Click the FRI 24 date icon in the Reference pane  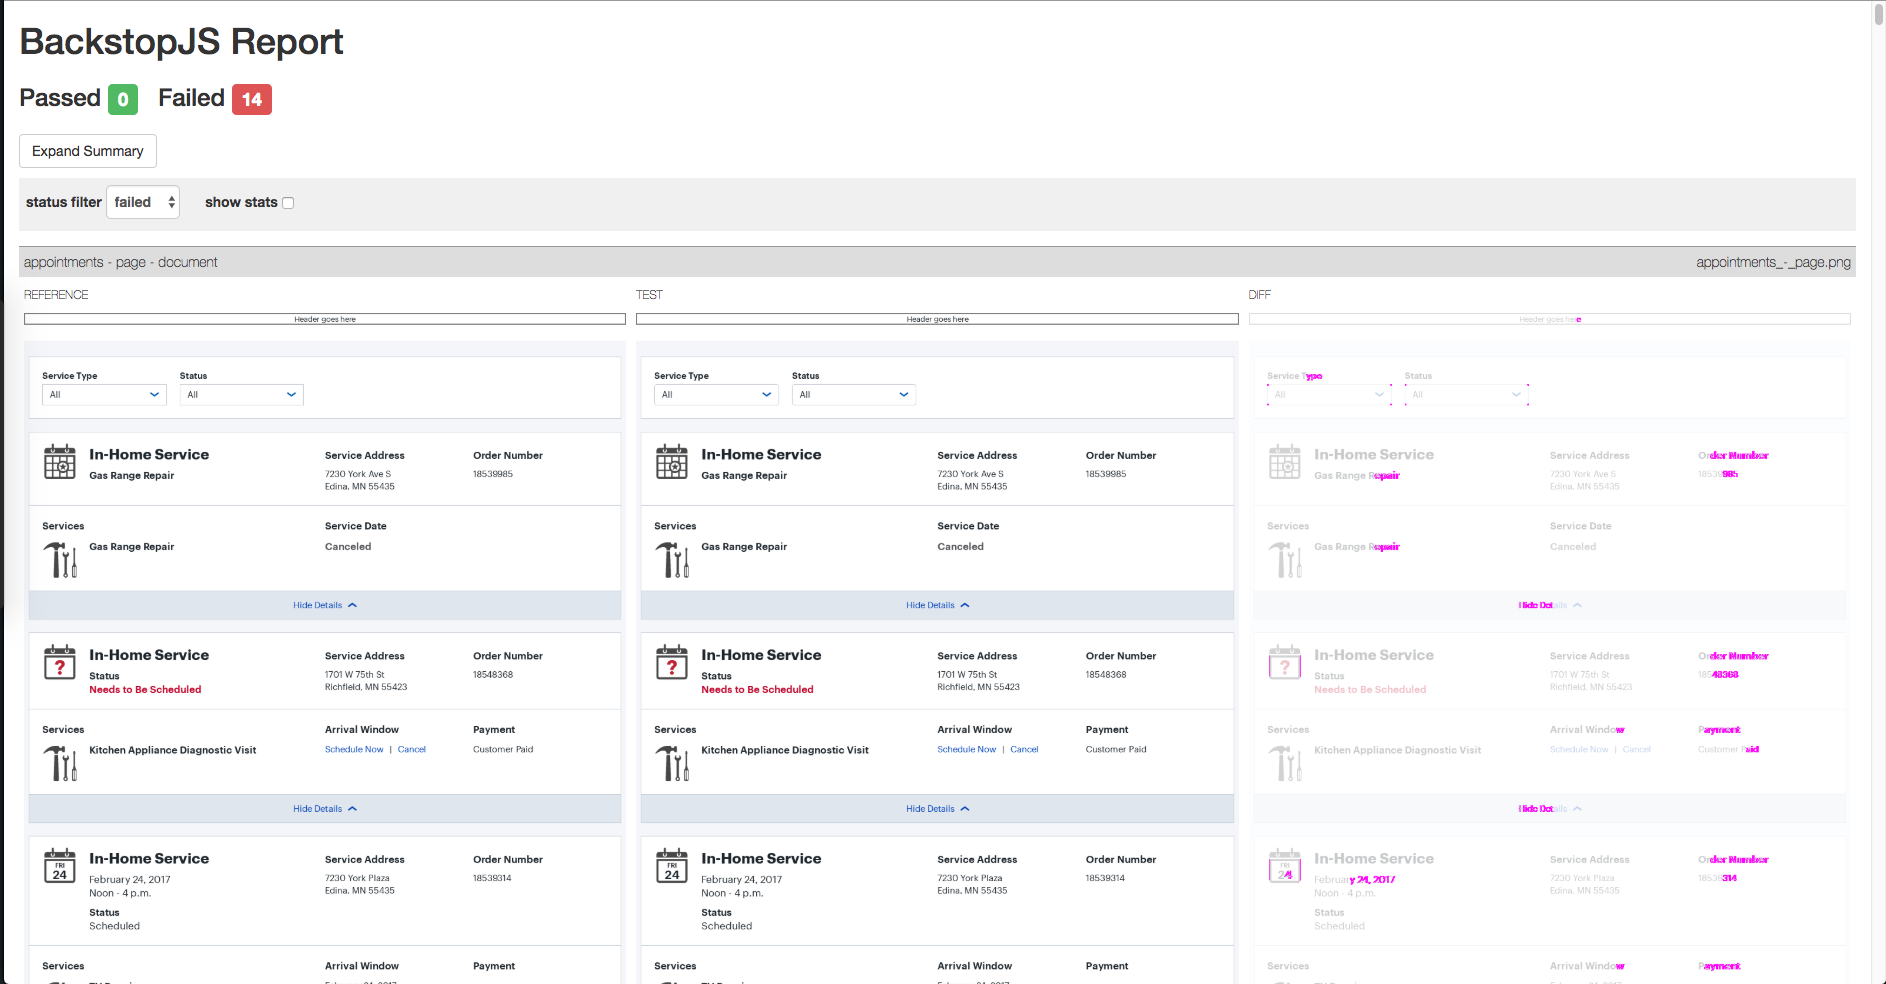pyautogui.click(x=60, y=866)
